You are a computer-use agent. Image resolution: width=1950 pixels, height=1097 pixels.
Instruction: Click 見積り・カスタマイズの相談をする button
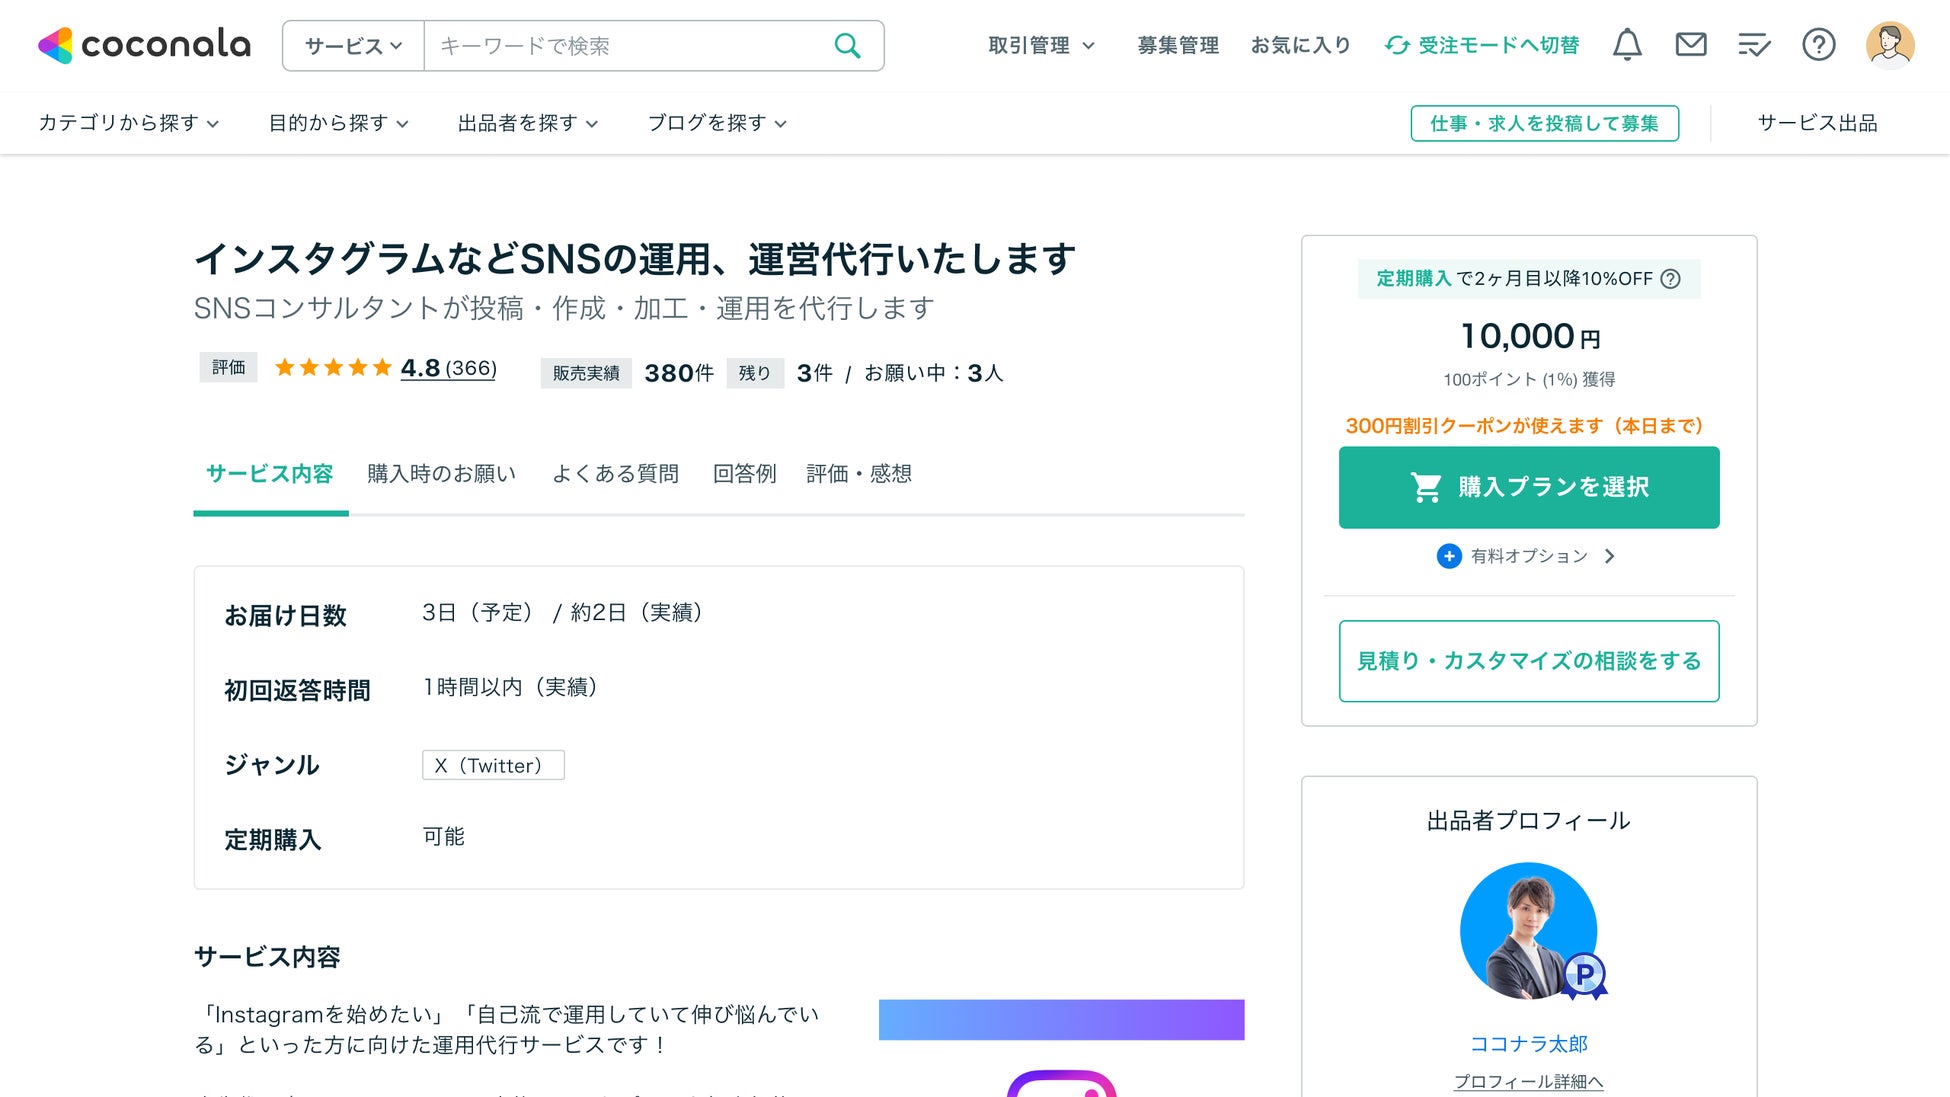click(1528, 661)
